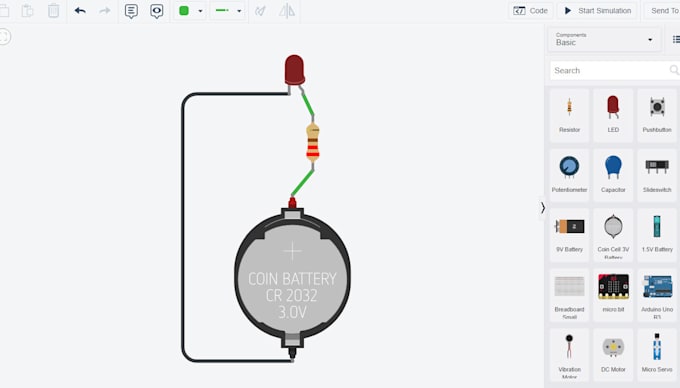Select the green wire color swatch
Screen dimensions: 680x388
184,10
